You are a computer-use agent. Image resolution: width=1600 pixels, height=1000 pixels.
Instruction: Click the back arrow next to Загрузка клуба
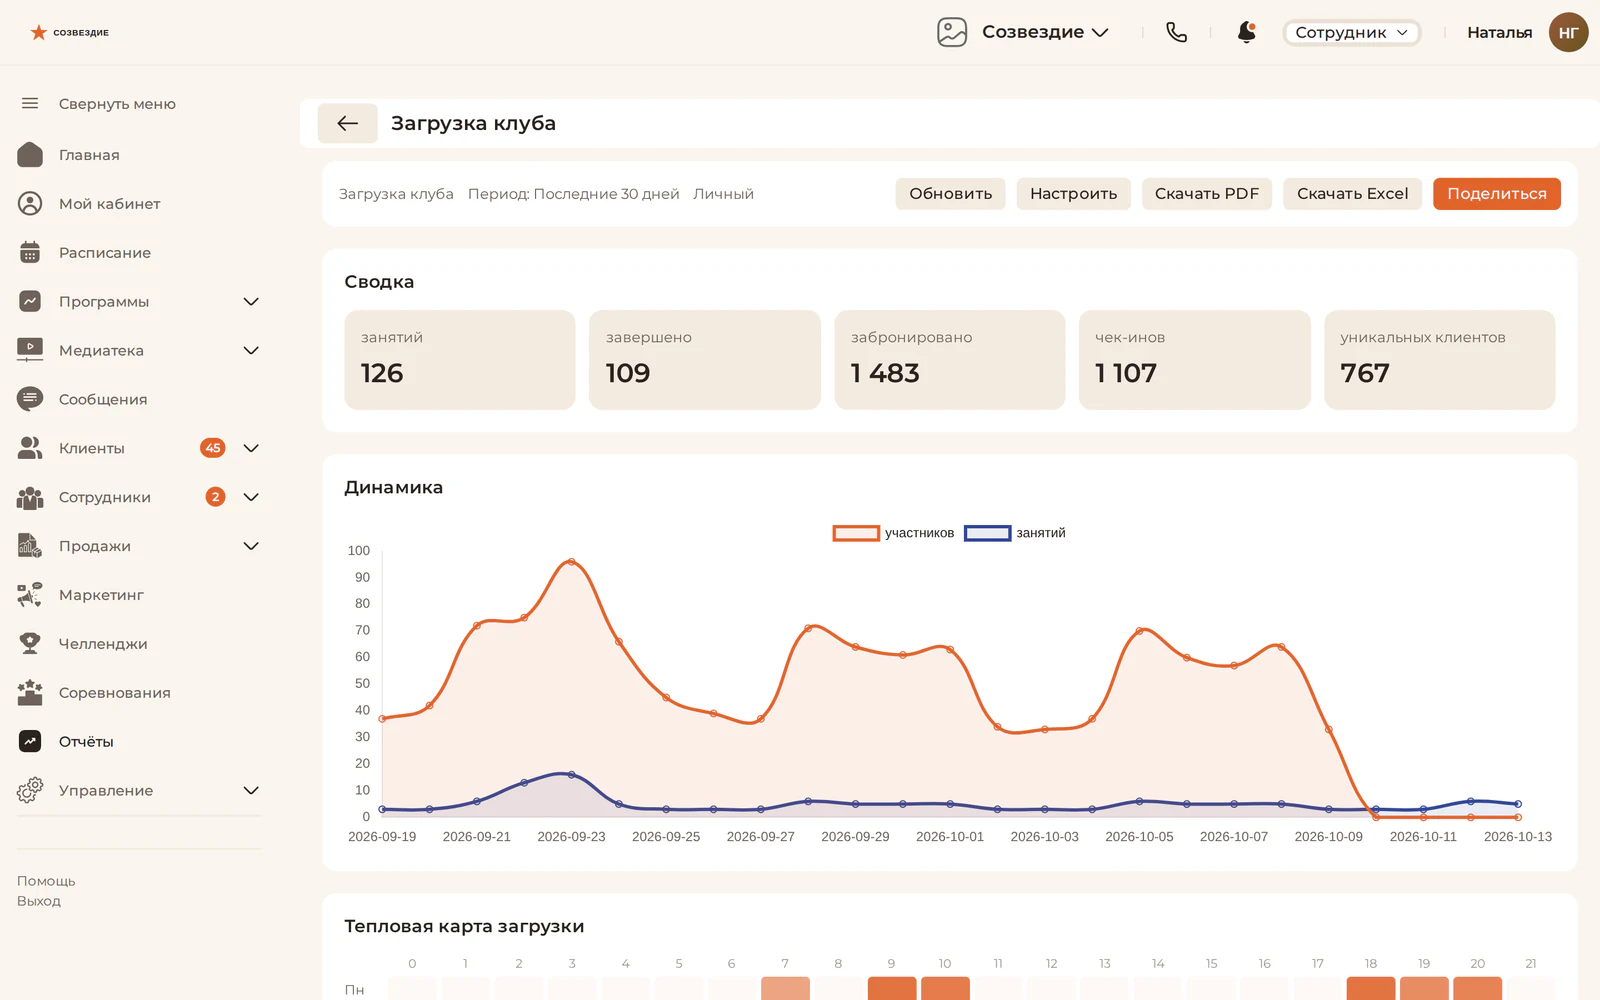pyautogui.click(x=347, y=123)
